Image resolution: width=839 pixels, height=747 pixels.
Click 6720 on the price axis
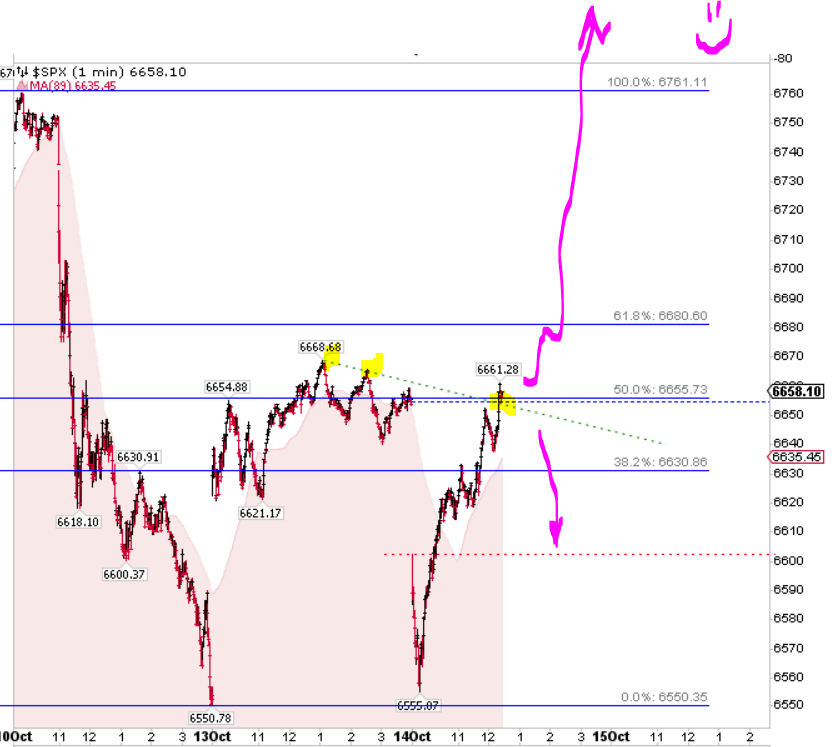coord(788,210)
